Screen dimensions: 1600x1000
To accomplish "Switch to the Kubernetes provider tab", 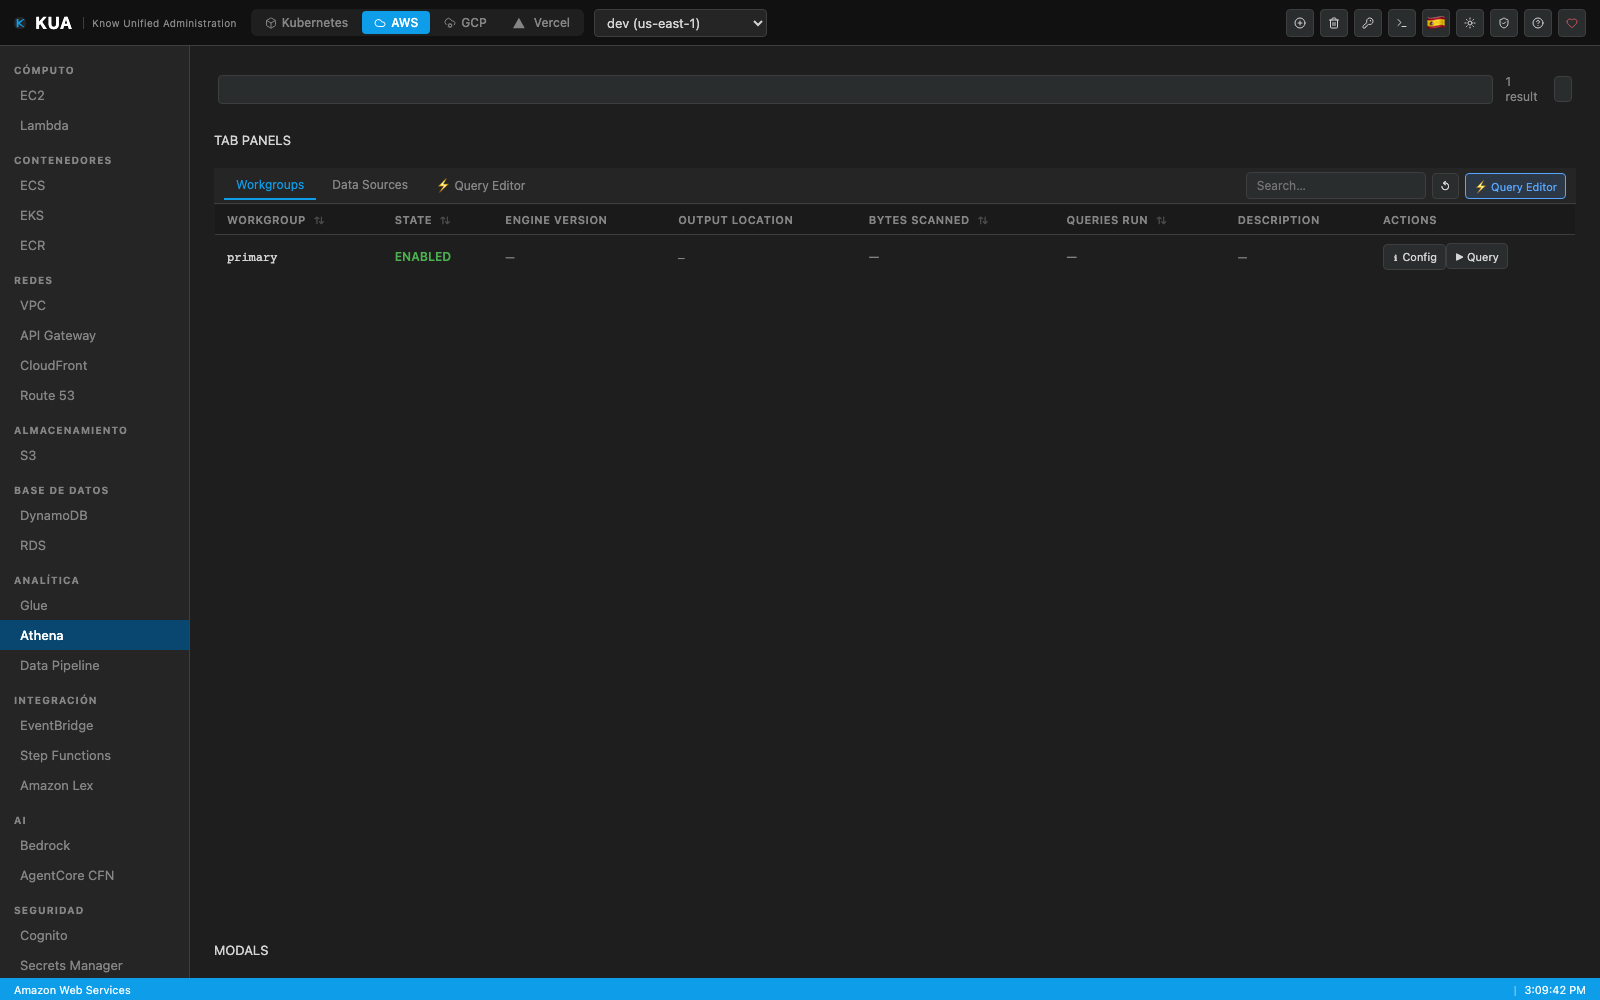I will (x=306, y=23).
